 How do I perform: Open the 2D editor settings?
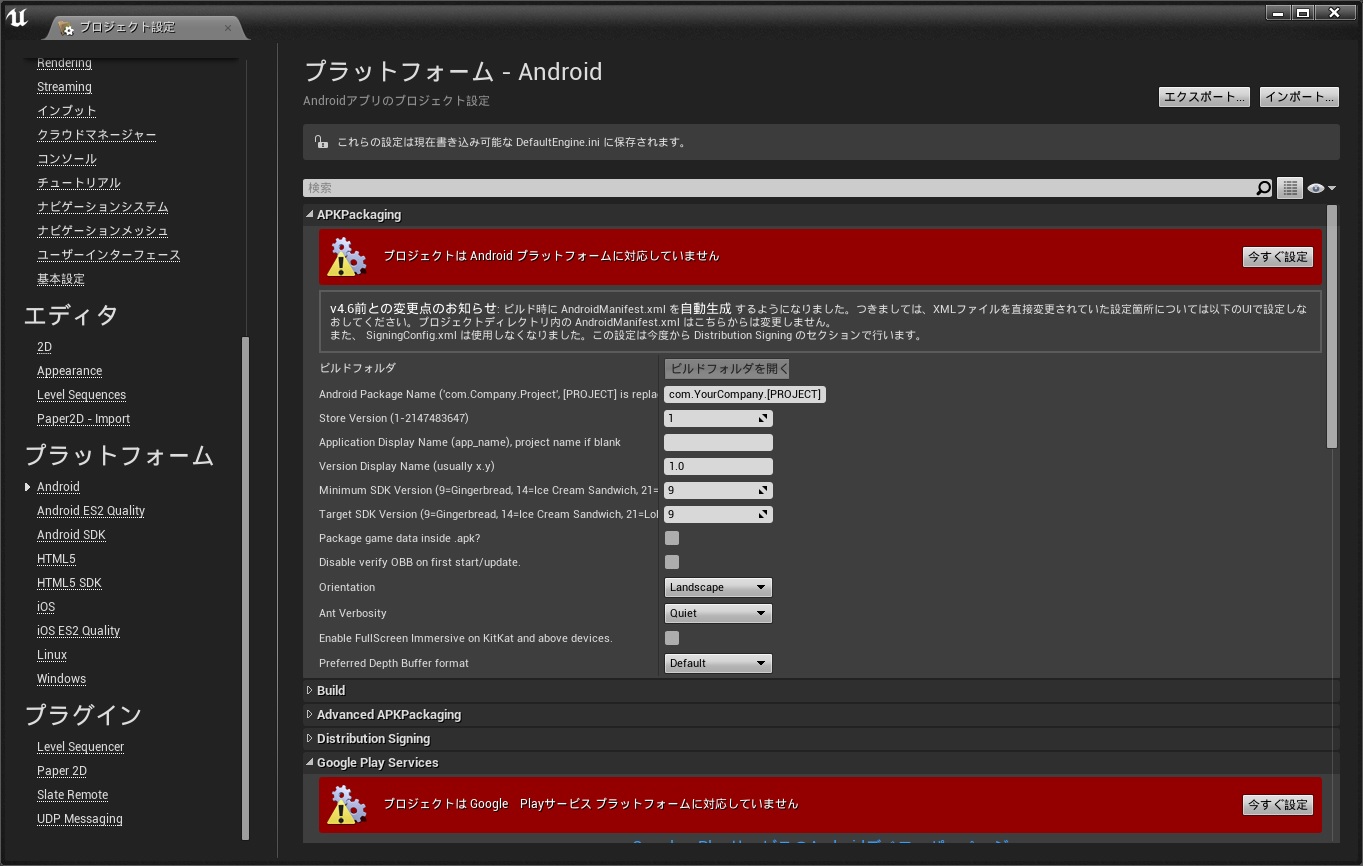click(x=44, y=347)
